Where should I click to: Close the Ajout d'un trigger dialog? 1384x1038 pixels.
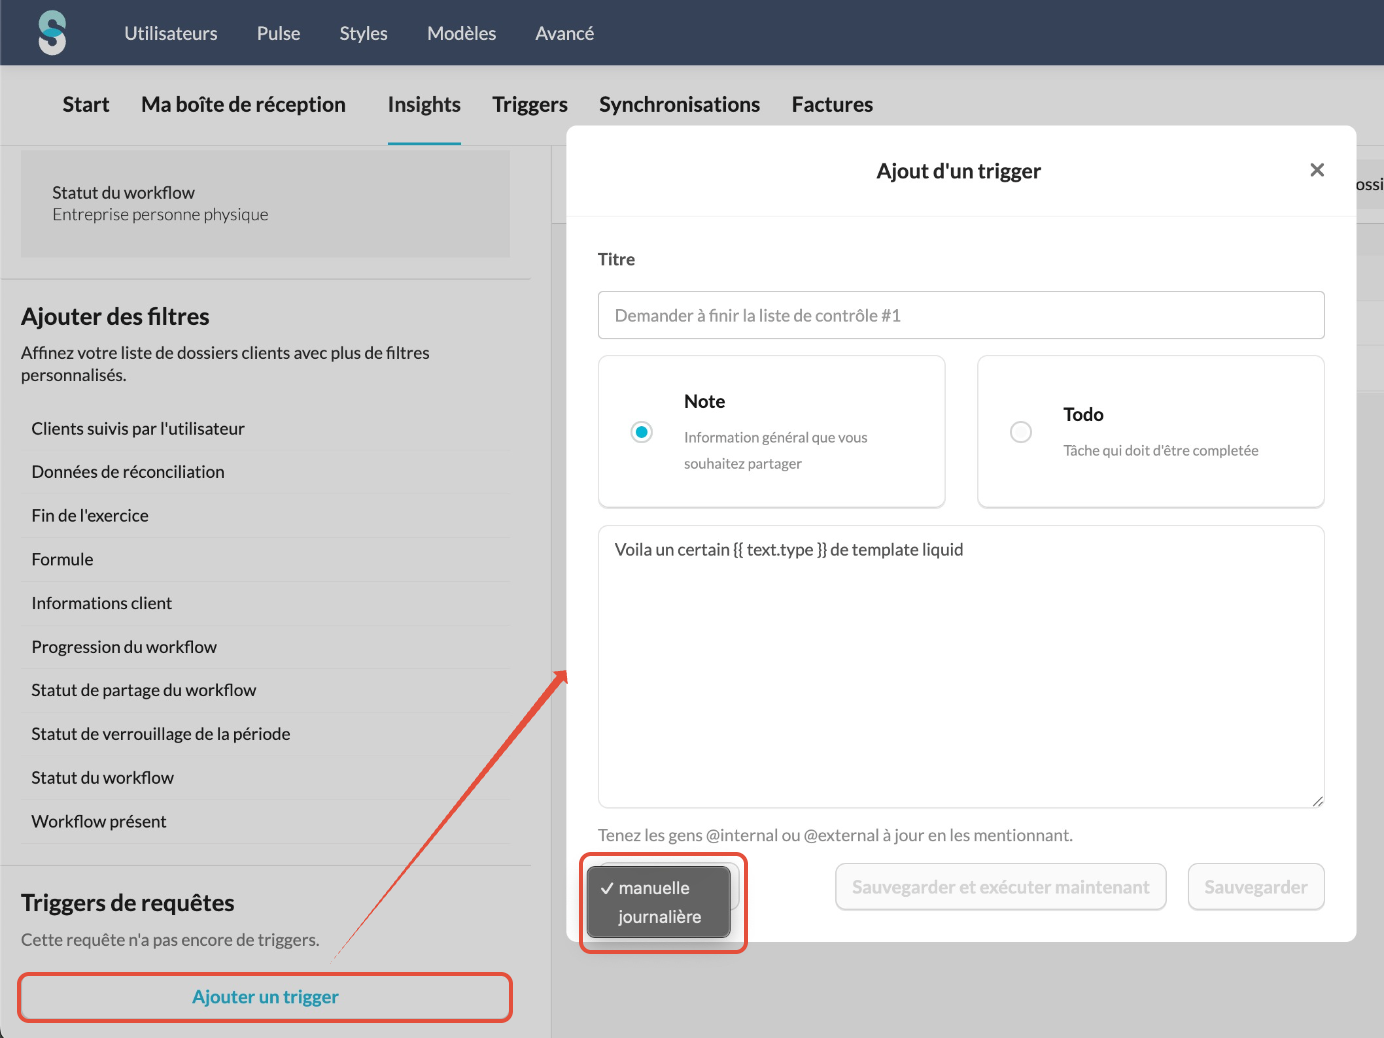[1317, 170]
